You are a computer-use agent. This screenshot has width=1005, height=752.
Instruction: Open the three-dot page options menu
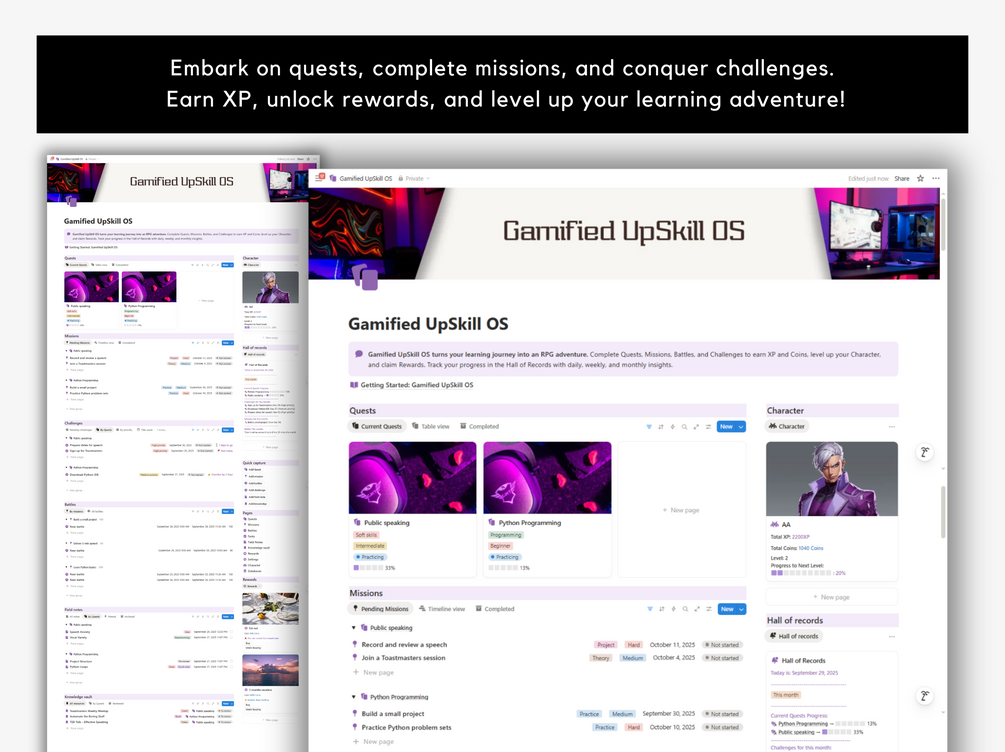[936, 178]
